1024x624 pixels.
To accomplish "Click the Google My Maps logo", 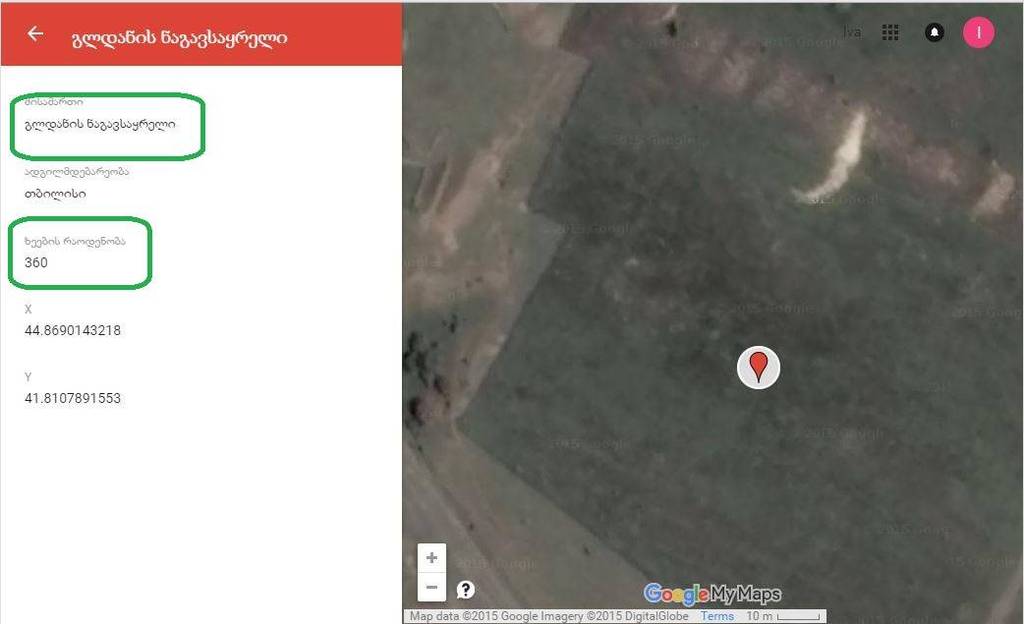I will click(x=712, y=594).
